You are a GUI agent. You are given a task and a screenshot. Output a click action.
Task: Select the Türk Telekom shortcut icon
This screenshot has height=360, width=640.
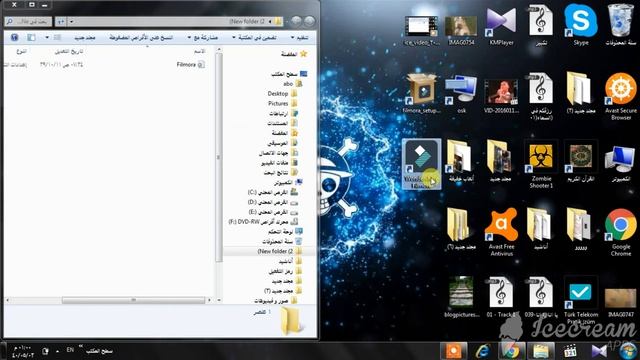580,300
